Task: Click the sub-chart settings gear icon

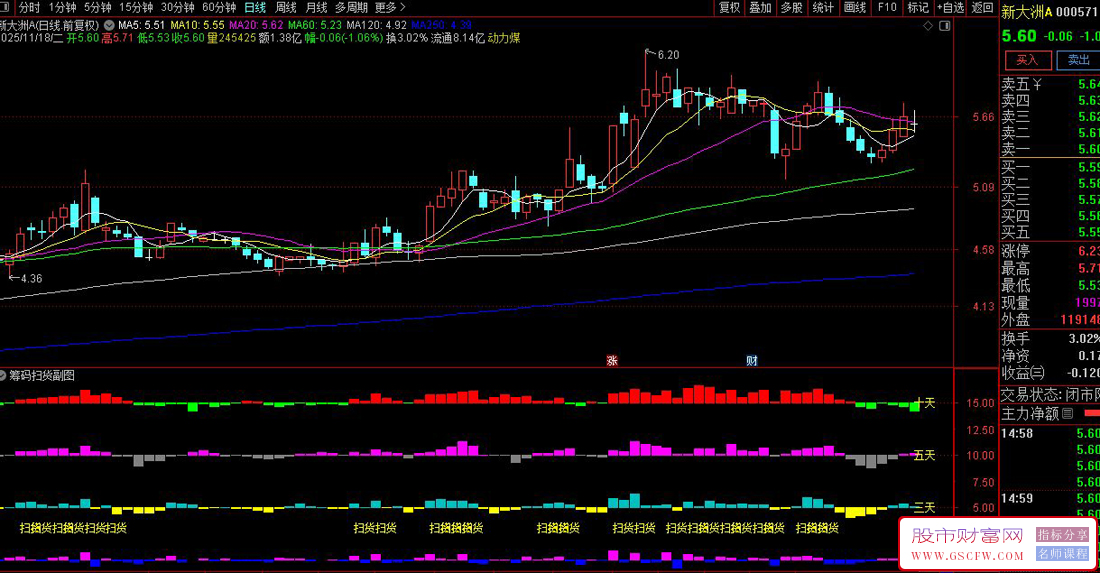Action: [x=5, y=376]
